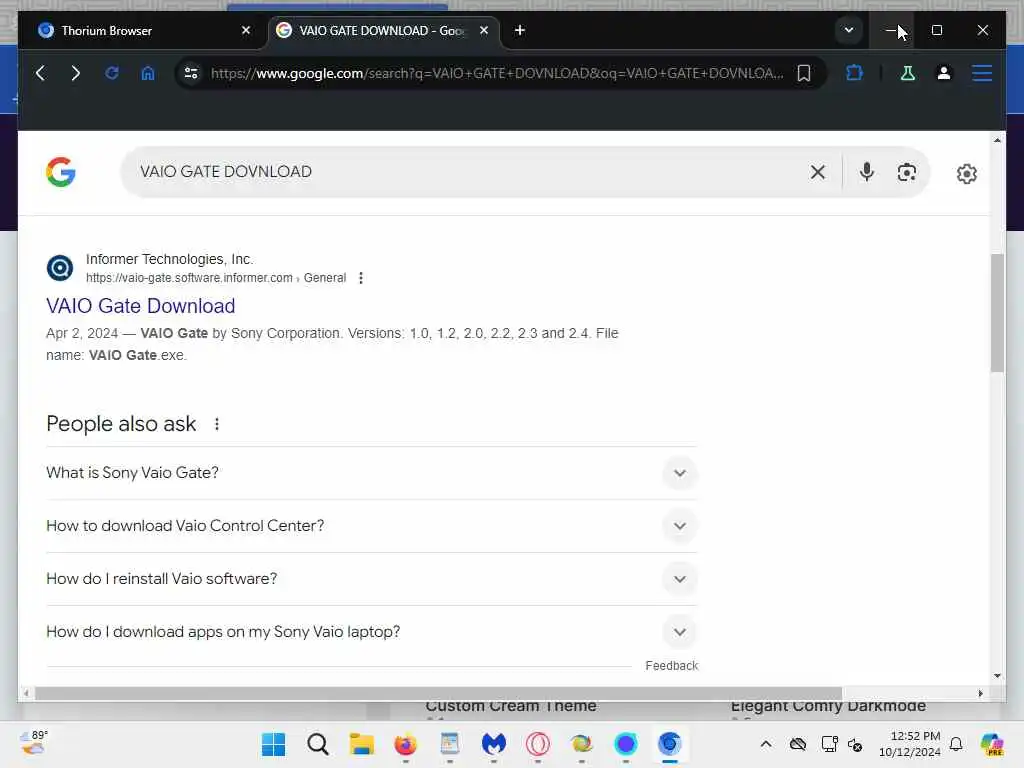Viewport: 1024px width, 768px height.
Task: Click the scroll down arrow
Action: (997, 676)
